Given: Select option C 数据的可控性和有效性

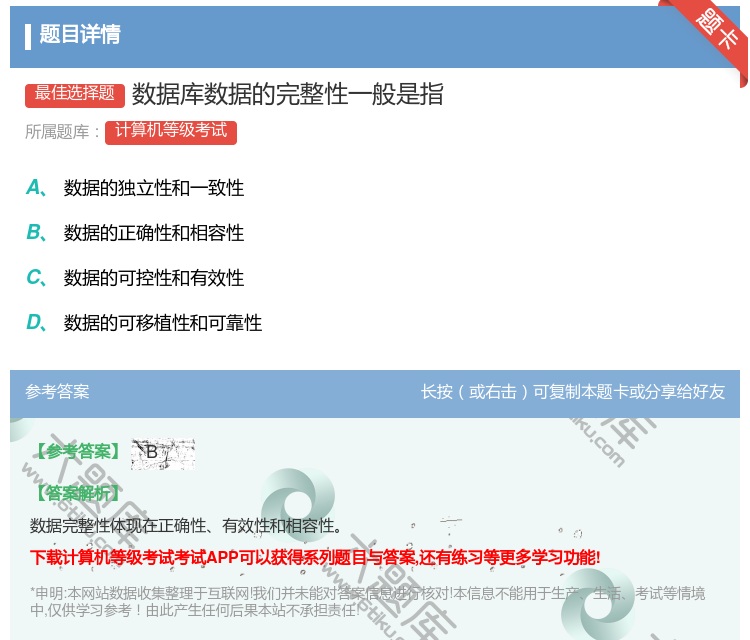Looking at the screenshot, I should tap(135, 278).
